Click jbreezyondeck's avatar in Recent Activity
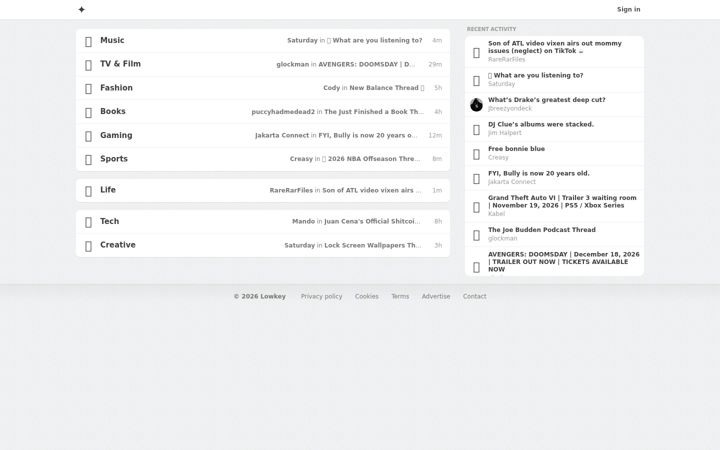Screen dimensions: 720x450 click(x=476, y=105)
